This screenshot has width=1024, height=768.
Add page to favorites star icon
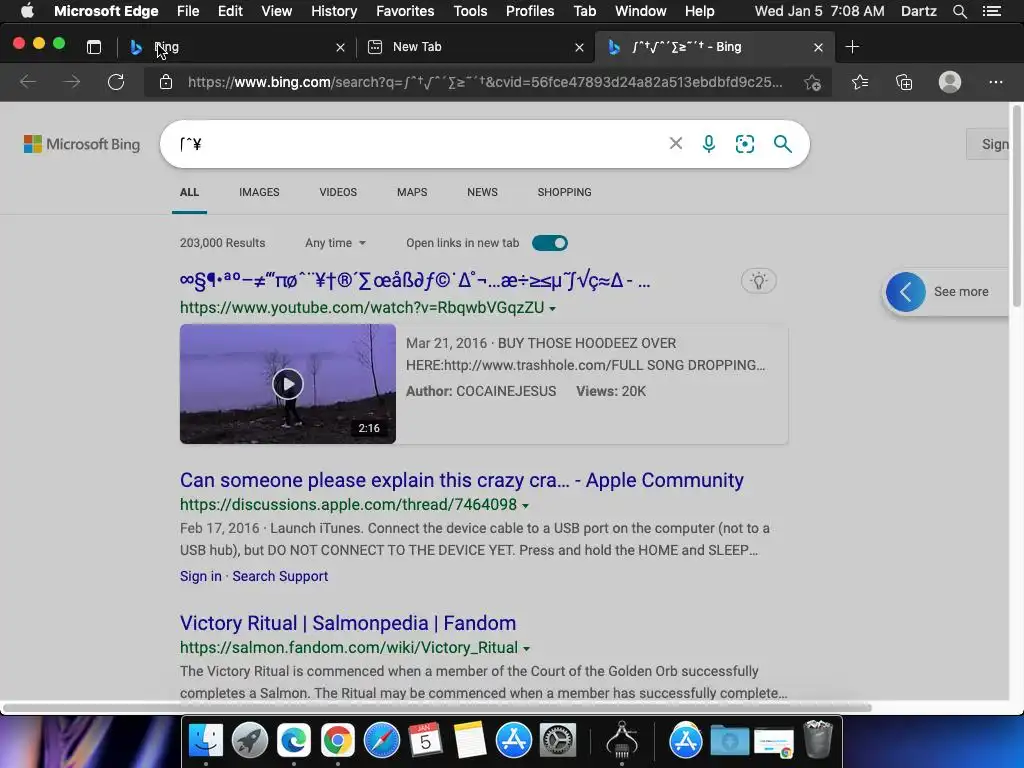[x=812, y=82]
